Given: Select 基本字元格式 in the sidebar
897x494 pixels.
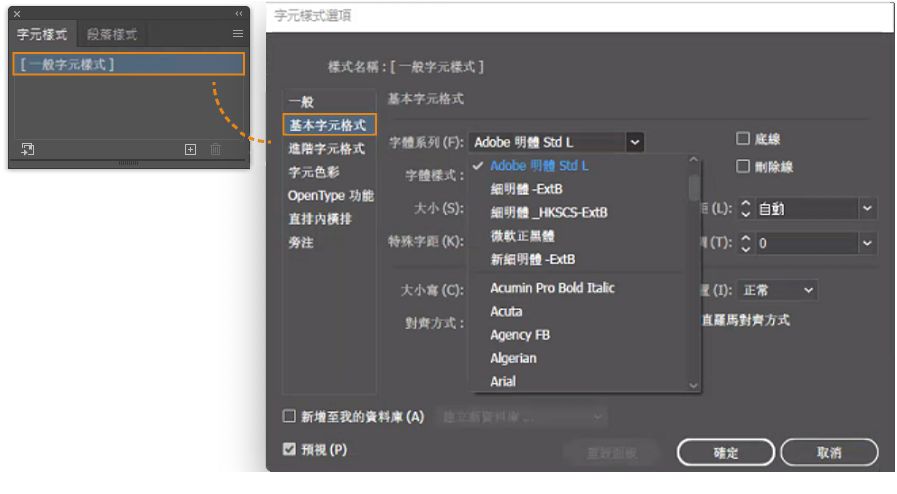Looking at the screenshot, I should click(329, 125).
